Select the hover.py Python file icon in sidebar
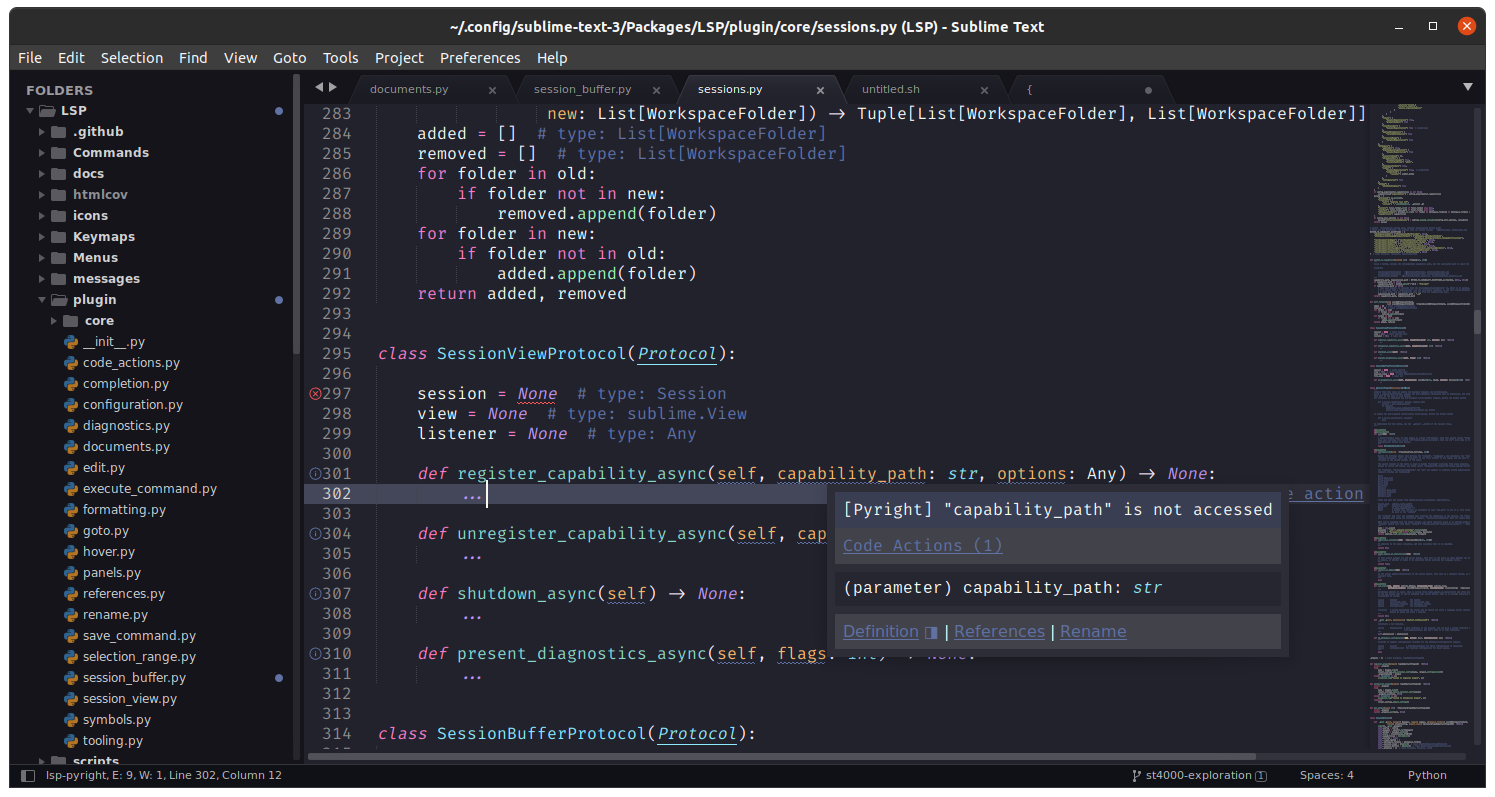This screenshot has height=797, width=1495. [x=69, y=551]
